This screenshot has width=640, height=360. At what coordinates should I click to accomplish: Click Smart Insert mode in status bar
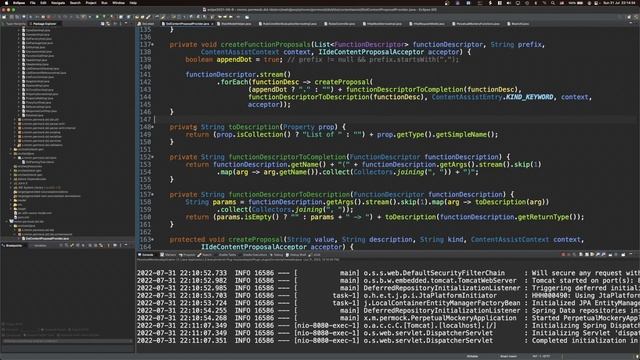509,356
